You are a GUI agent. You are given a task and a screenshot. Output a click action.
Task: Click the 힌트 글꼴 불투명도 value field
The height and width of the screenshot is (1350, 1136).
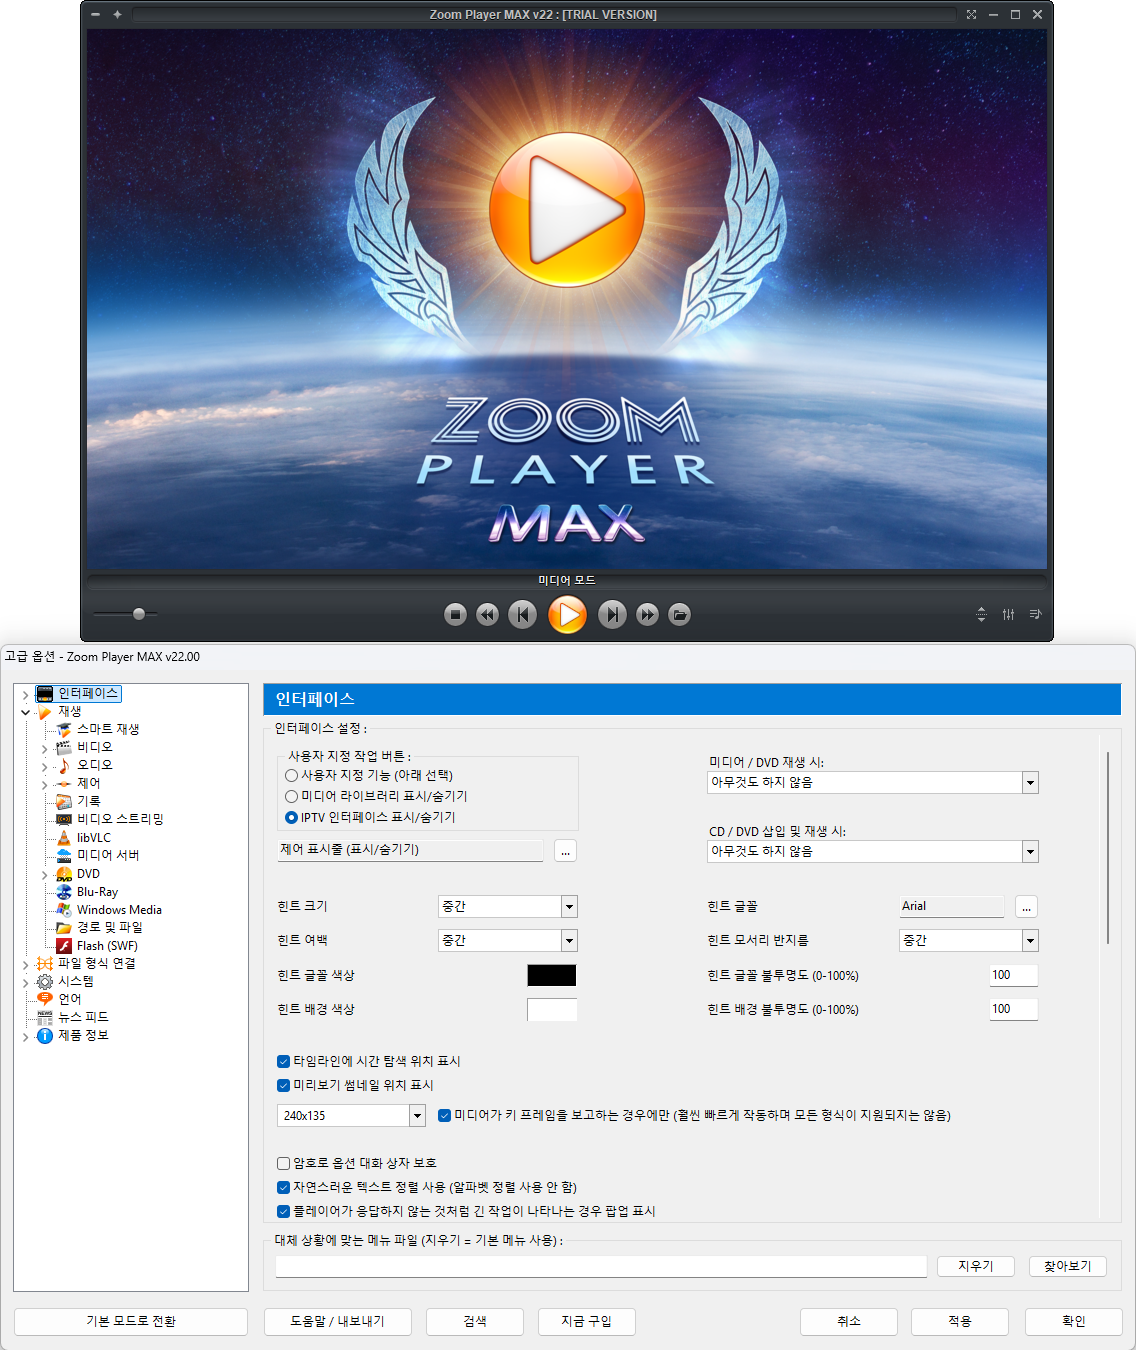tap(1013, 975)
